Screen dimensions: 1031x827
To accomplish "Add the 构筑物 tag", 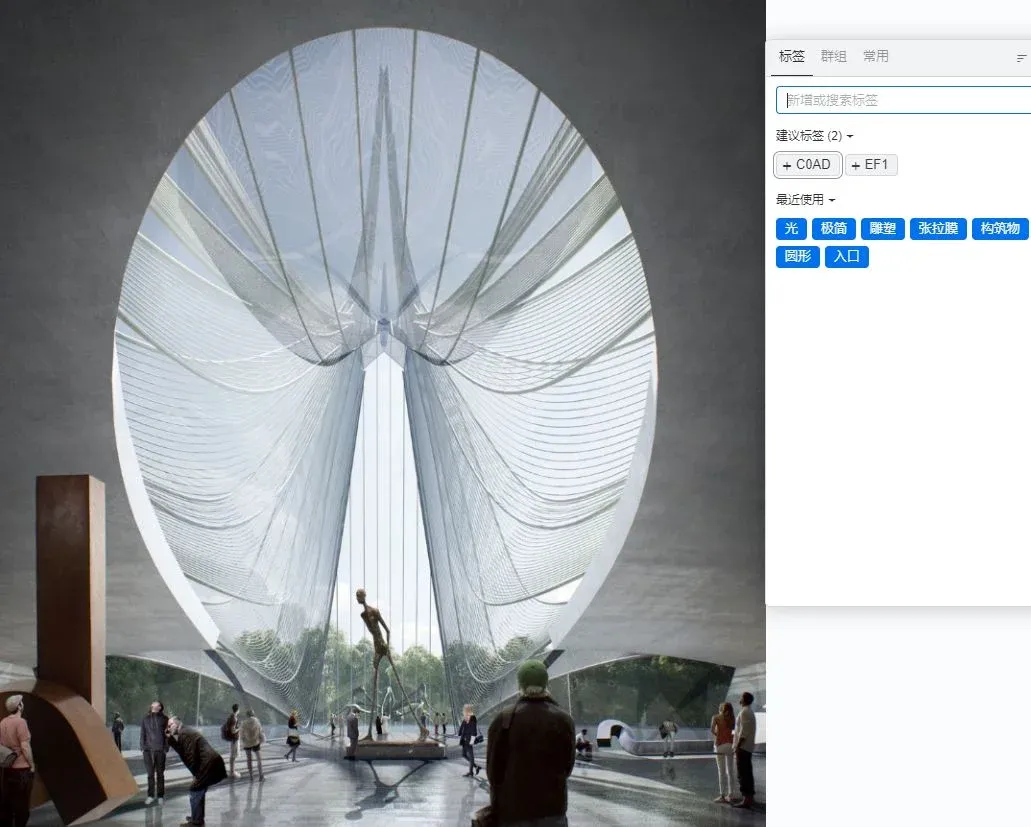I will (x=999, y=229).
